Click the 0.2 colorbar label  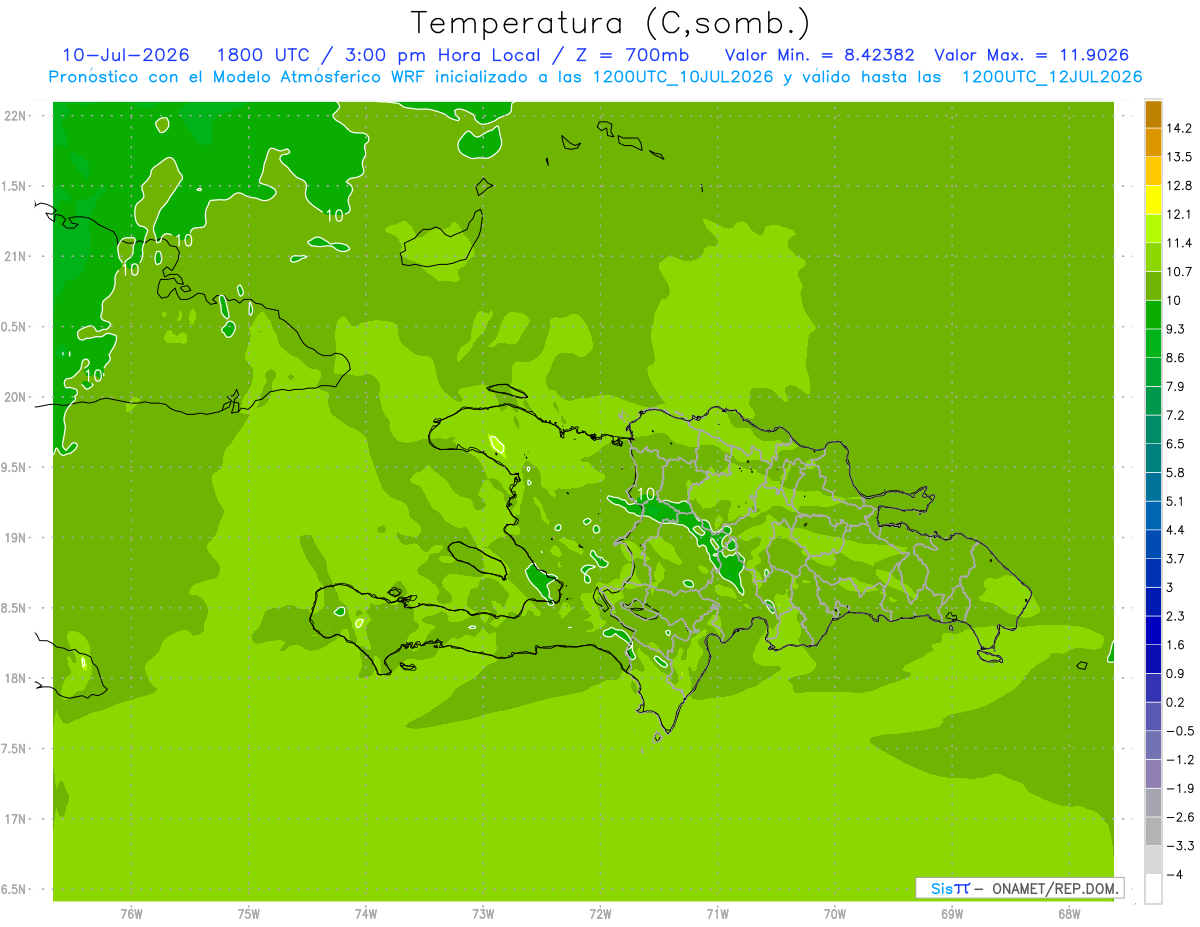pyautogui.click(x=1176, y=702)
